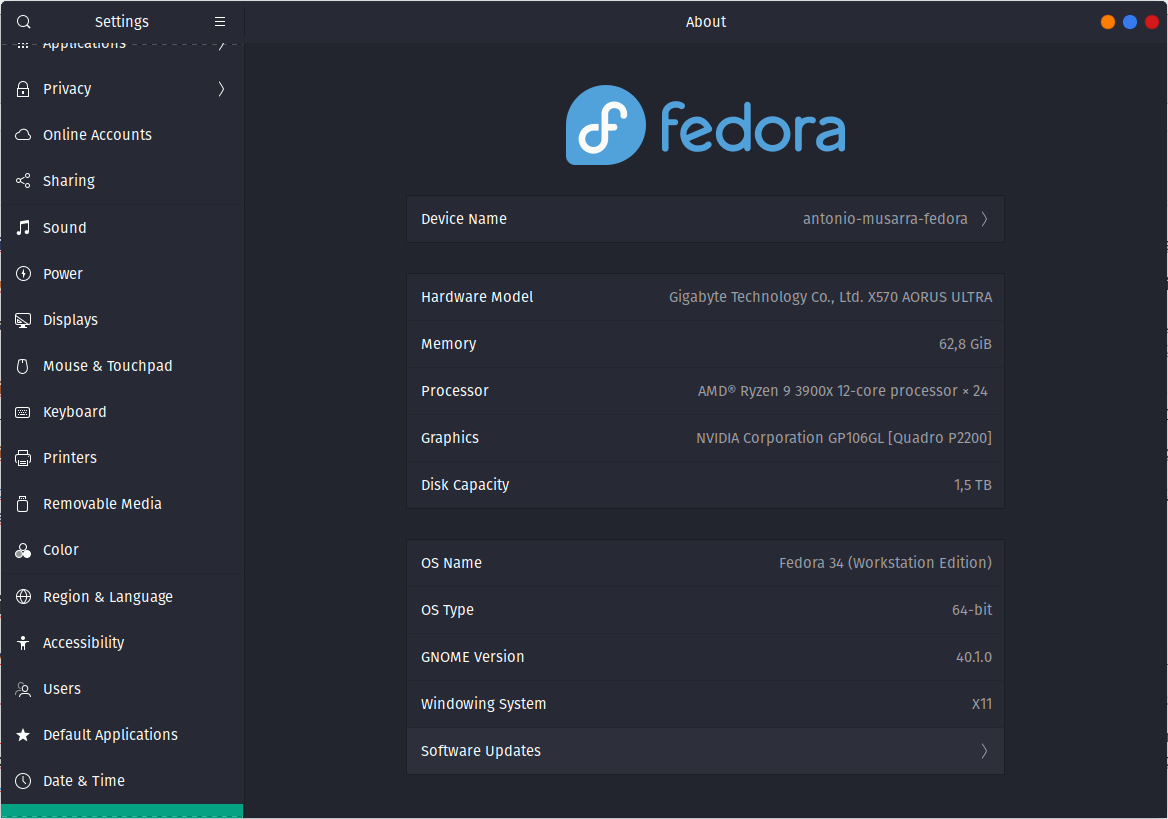
Task: Click the OS Type value 64-bit
Action: [971, 610]
